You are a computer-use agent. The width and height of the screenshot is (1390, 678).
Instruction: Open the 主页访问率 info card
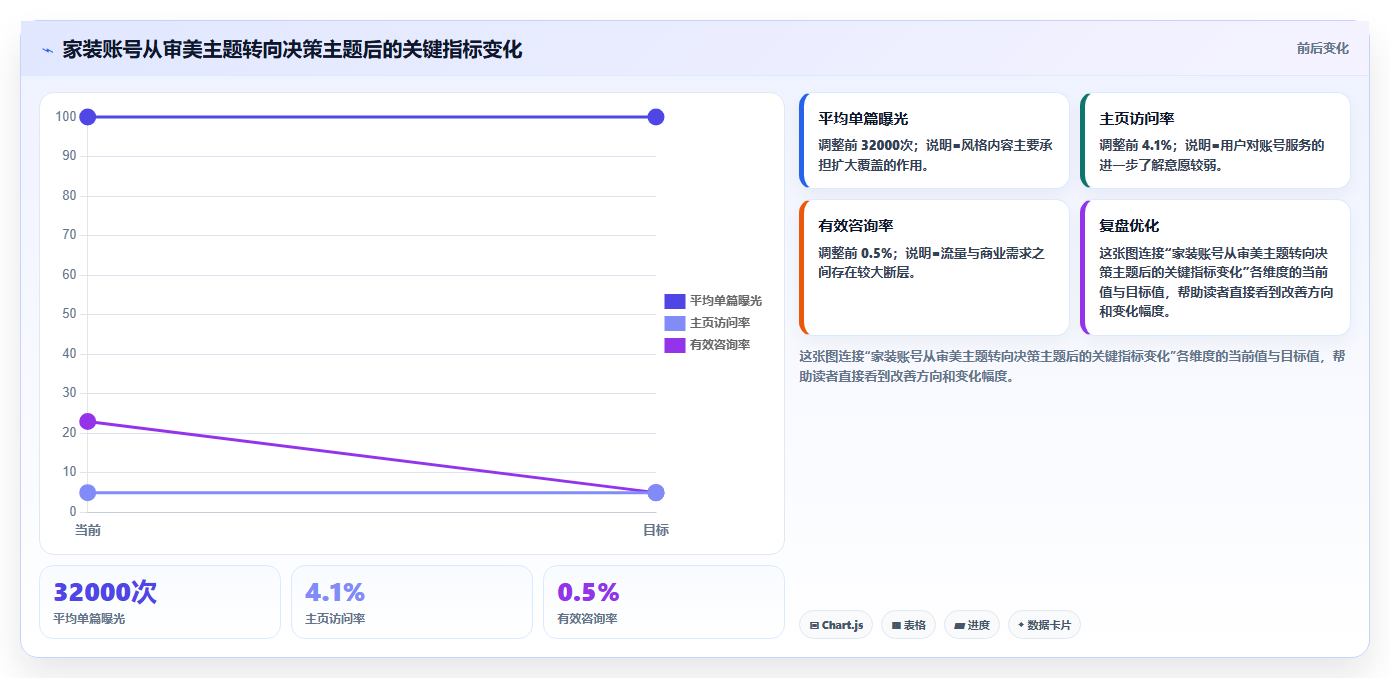1215,141
